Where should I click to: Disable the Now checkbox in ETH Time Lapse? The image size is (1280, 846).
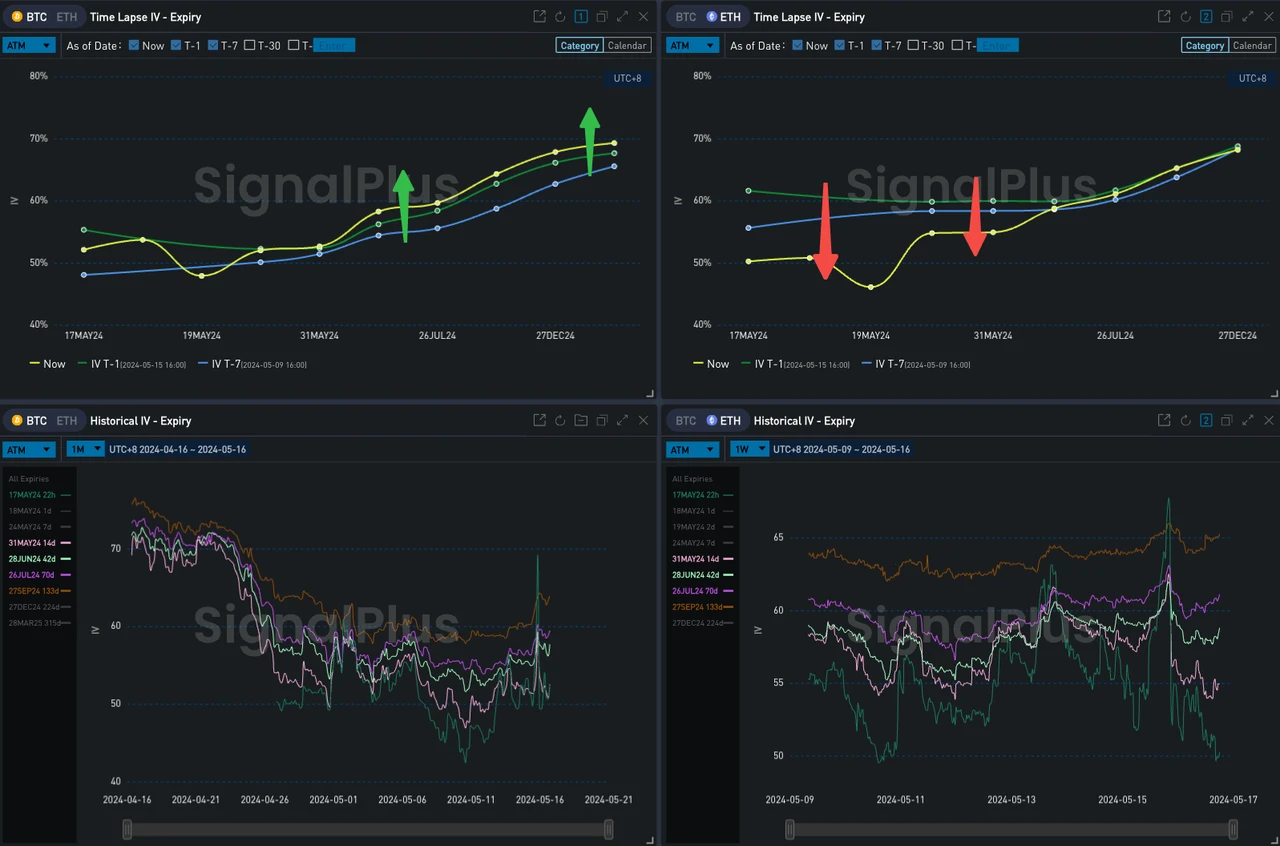click(x=796, y=45)
